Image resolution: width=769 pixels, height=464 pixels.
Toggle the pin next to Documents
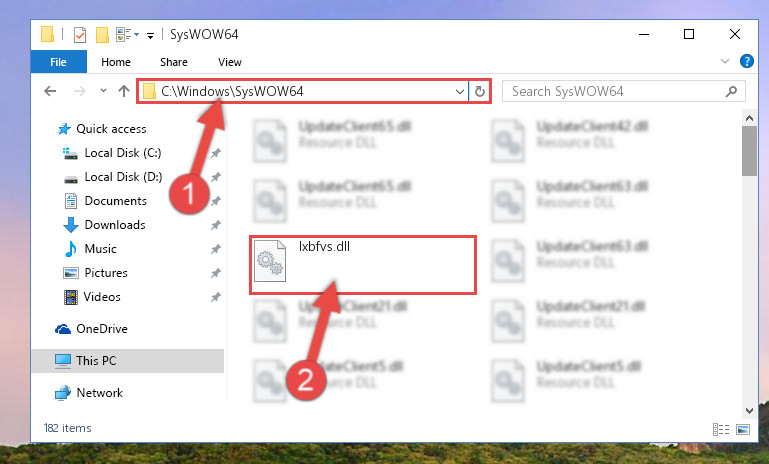click(x=215, y=201)
